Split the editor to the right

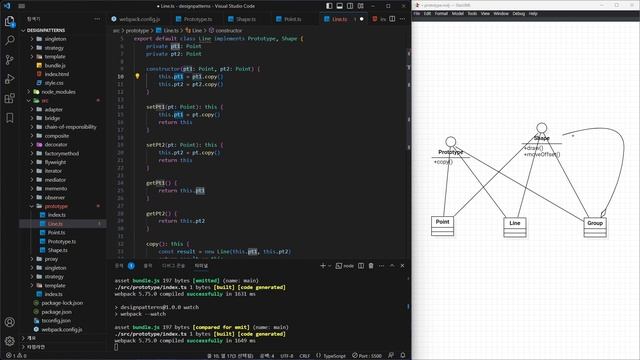(x=392, y=19)
